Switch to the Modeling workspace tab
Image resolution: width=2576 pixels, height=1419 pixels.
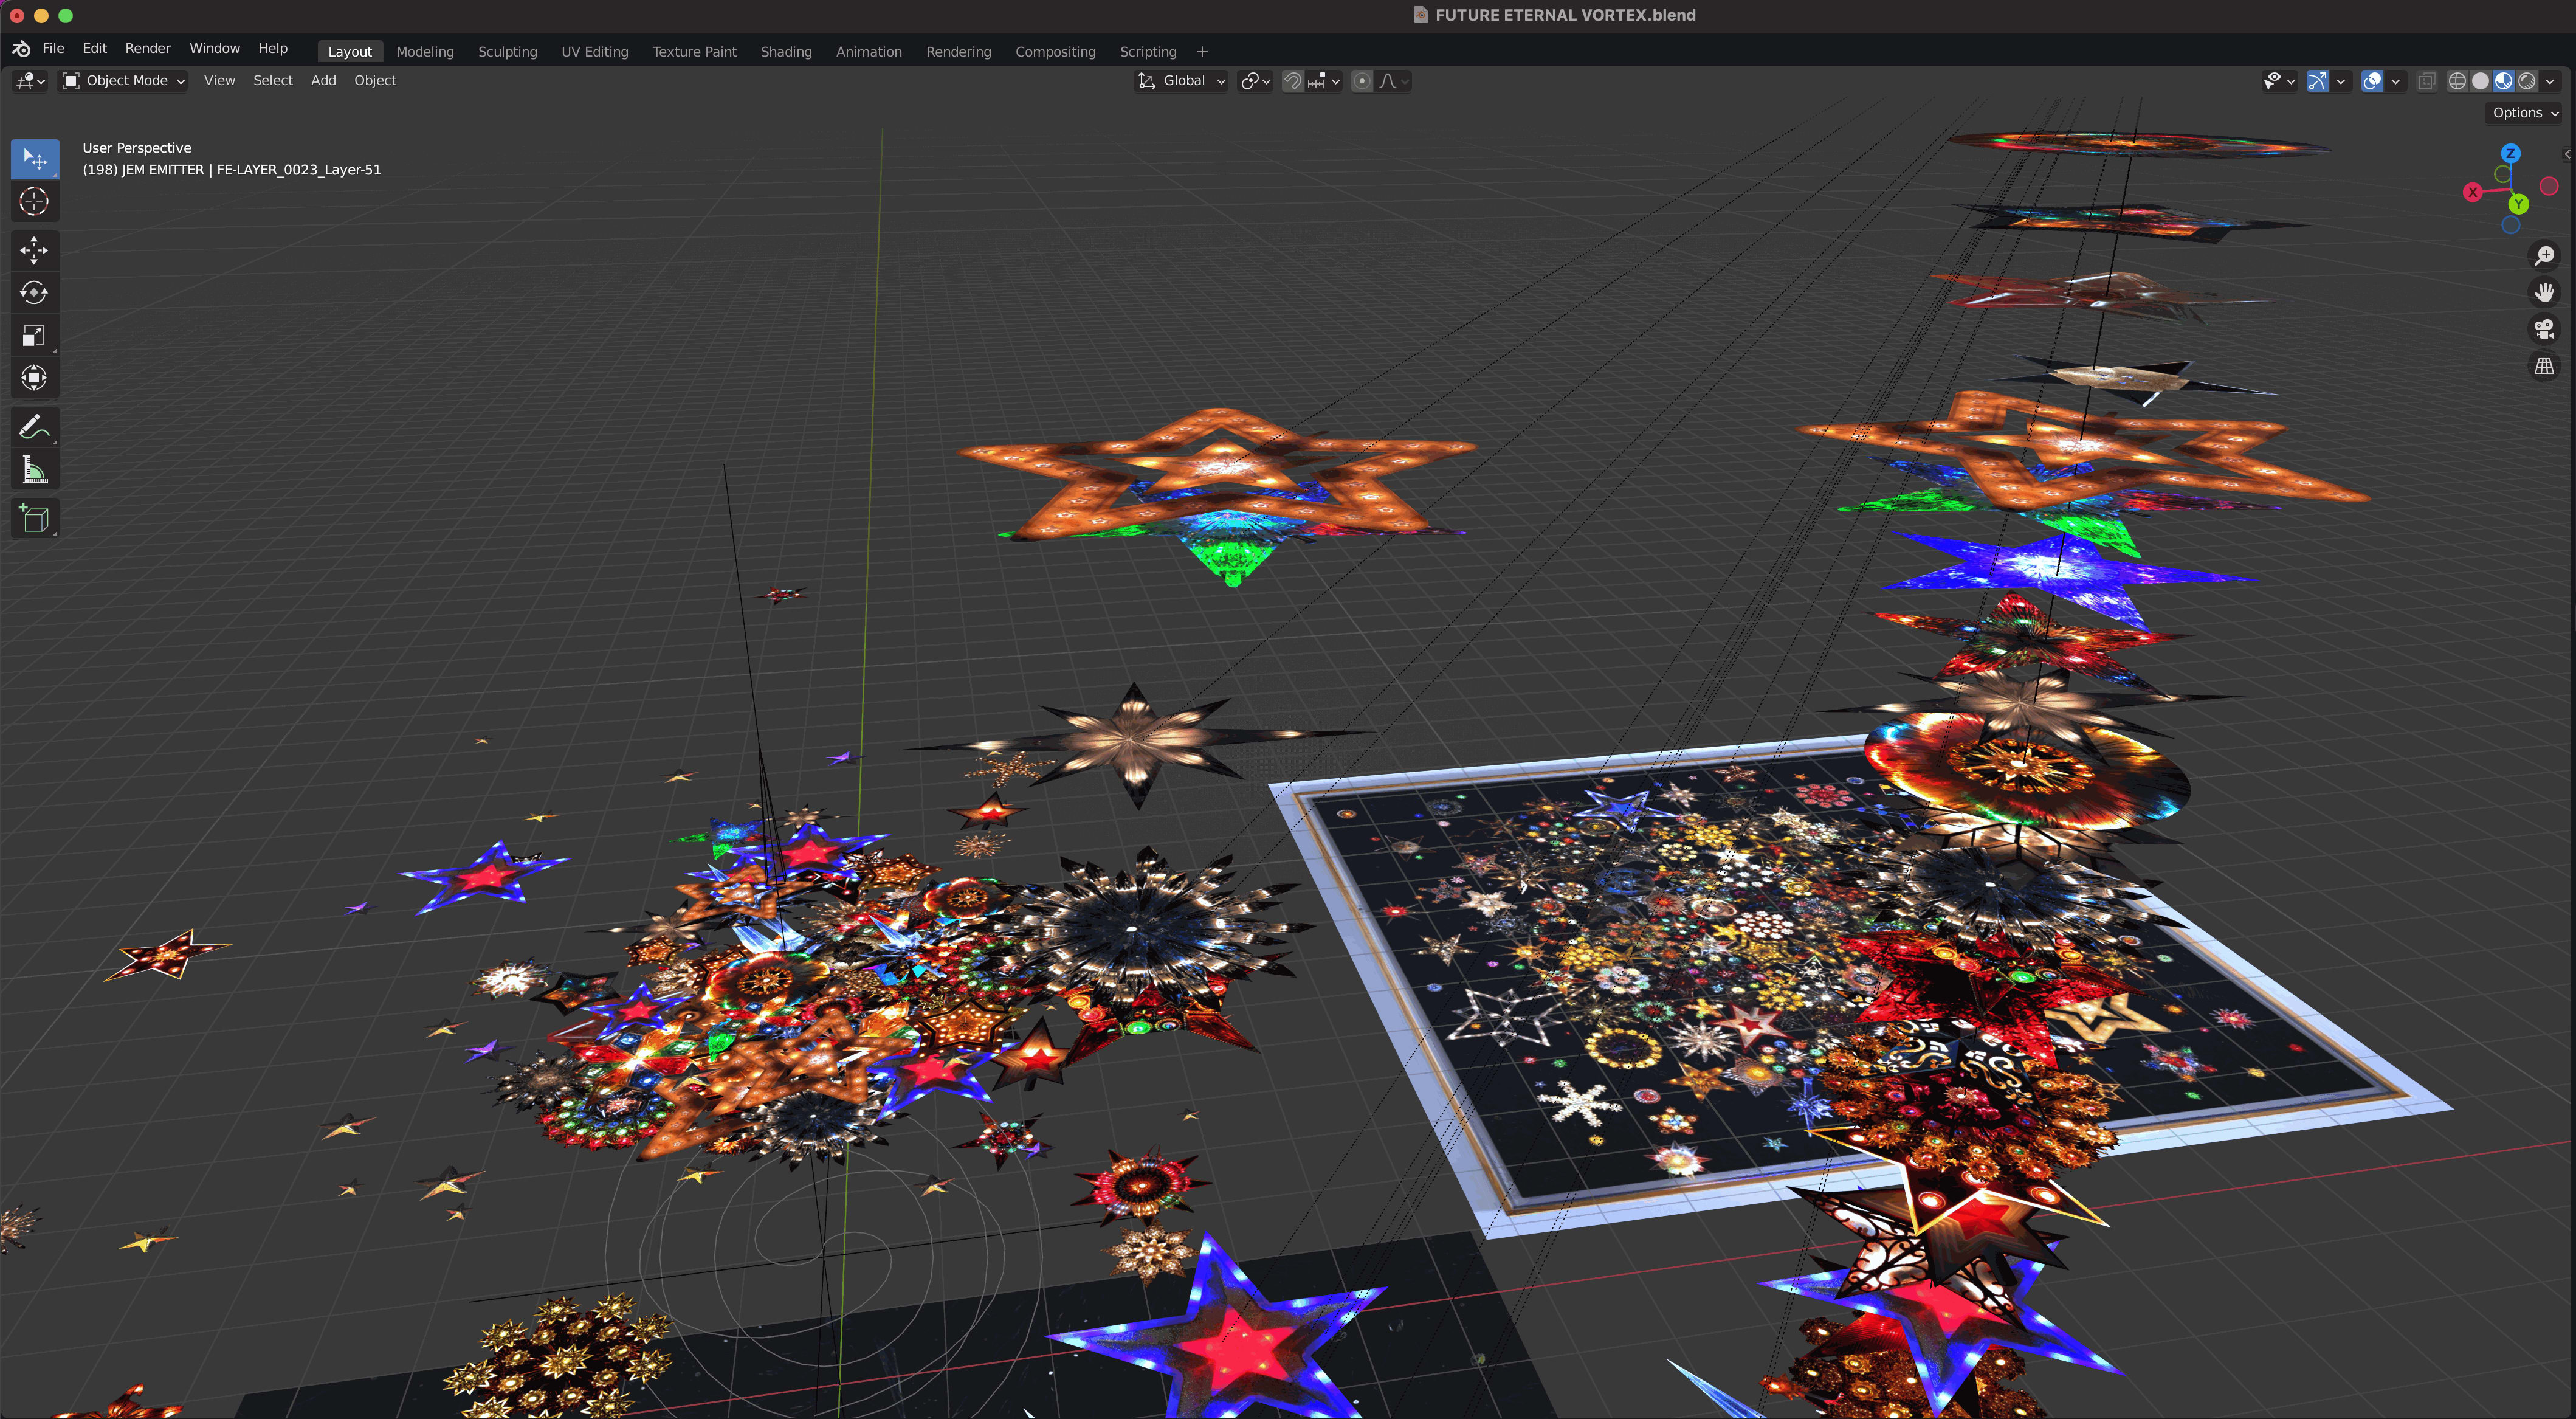click(x=425, y=52)
